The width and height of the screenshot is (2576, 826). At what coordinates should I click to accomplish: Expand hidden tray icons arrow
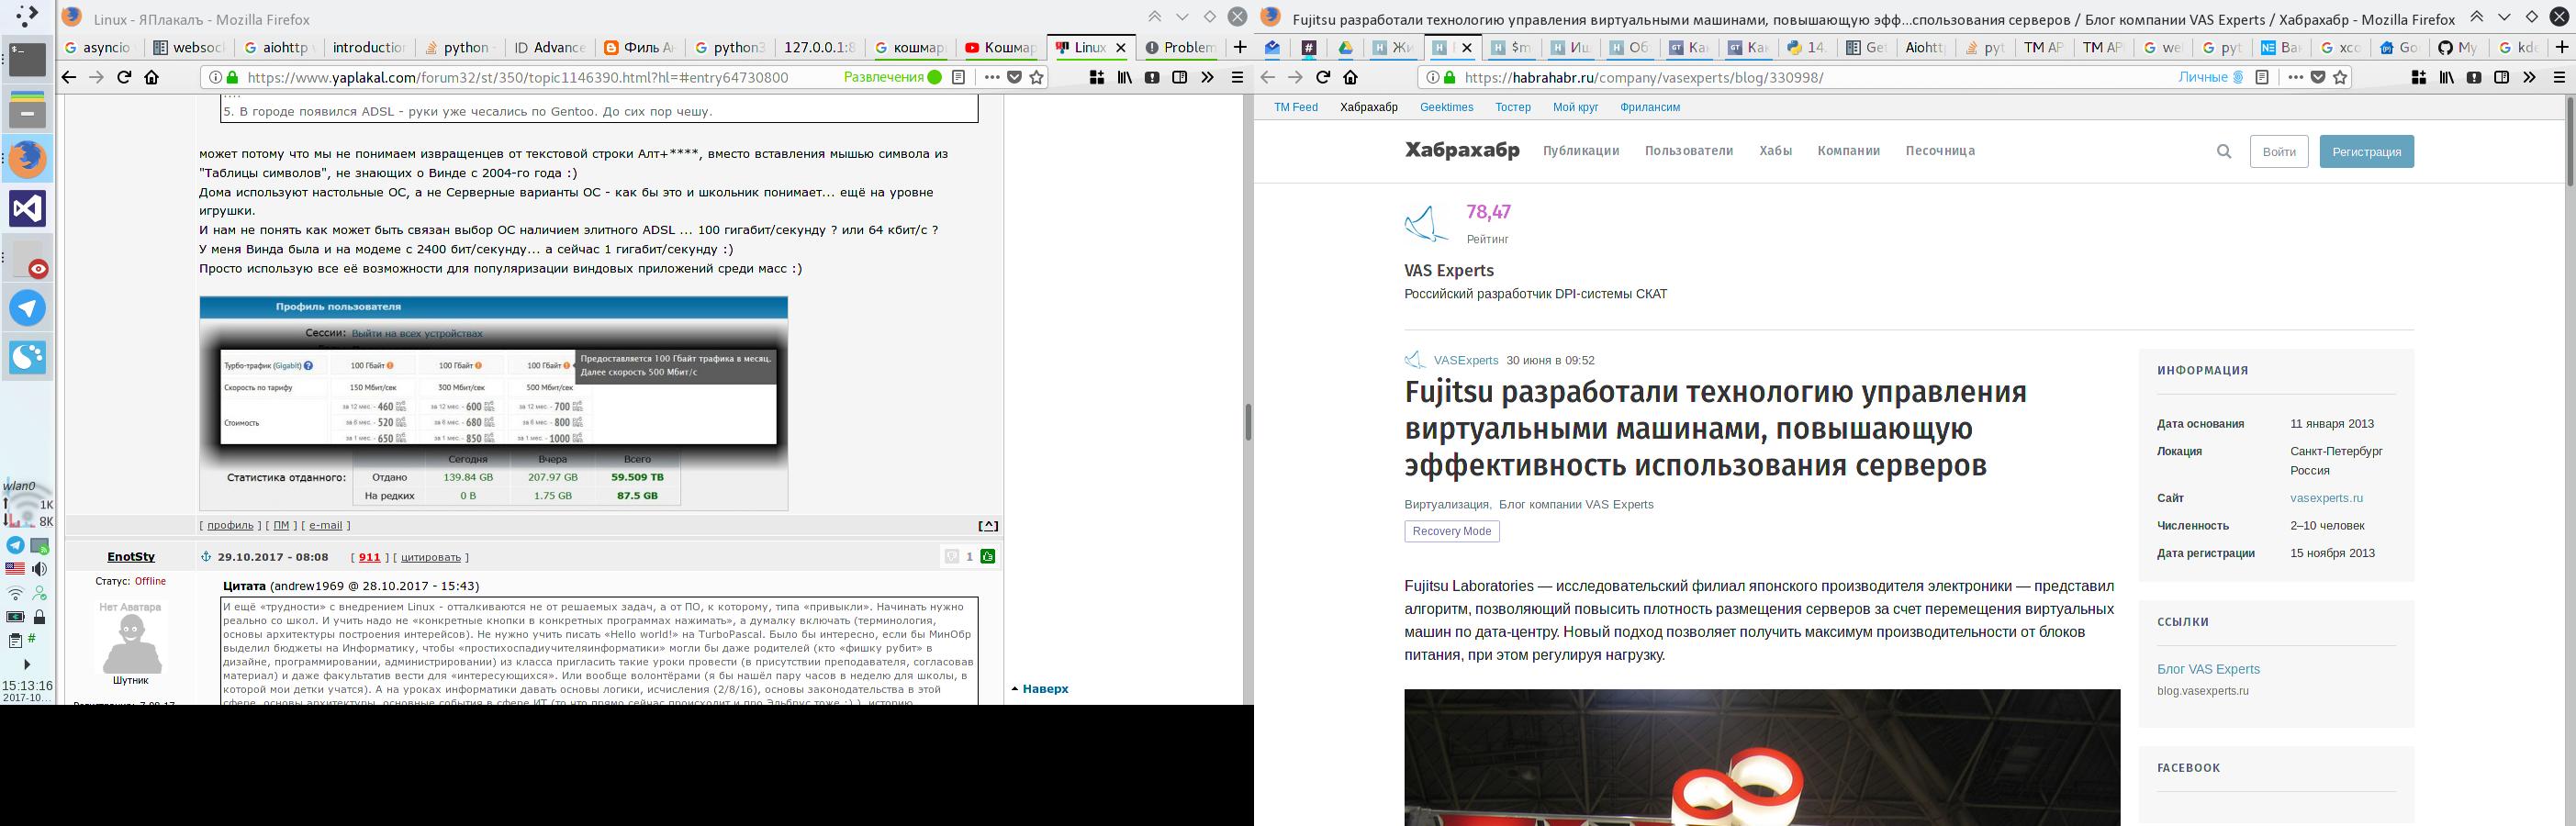tap(27, 664)
